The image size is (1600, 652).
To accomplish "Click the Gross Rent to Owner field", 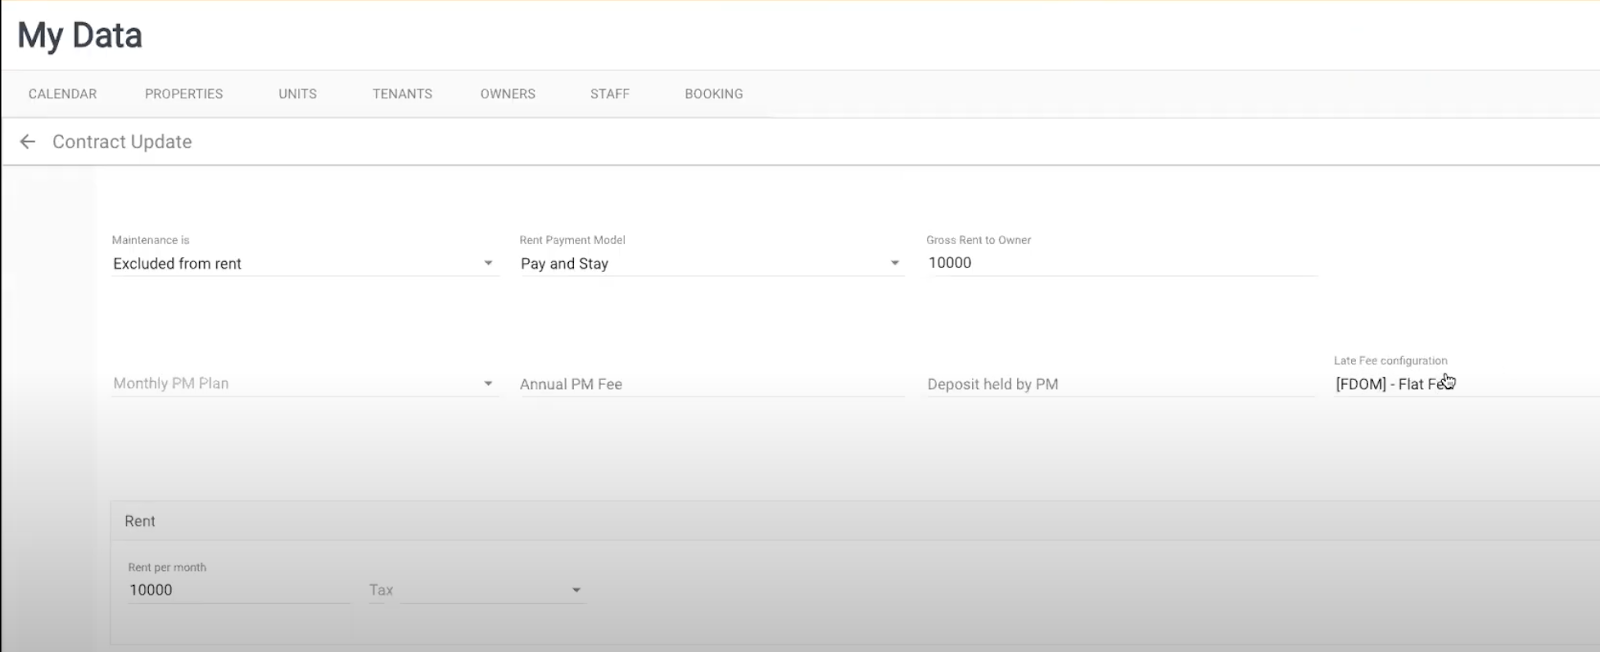I will click(x=1120, y=263).
